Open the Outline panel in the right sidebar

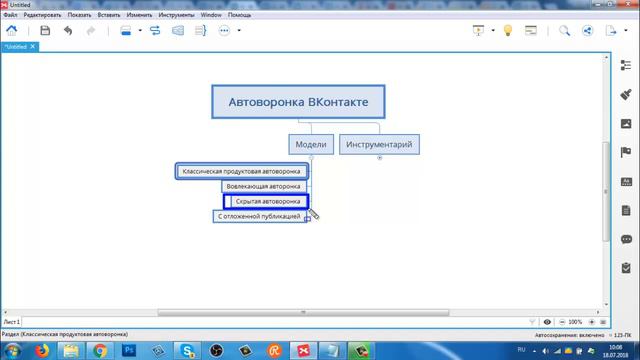point(626,65)
